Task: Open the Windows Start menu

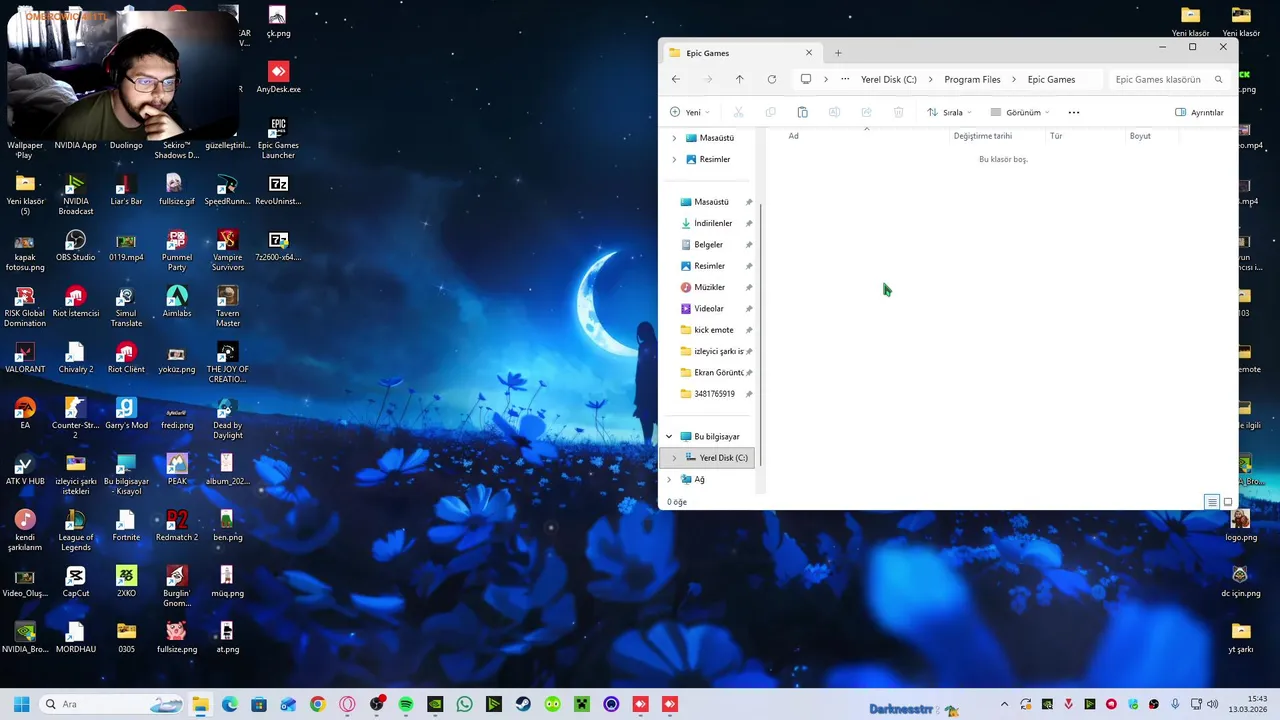Action: point(21,704)
